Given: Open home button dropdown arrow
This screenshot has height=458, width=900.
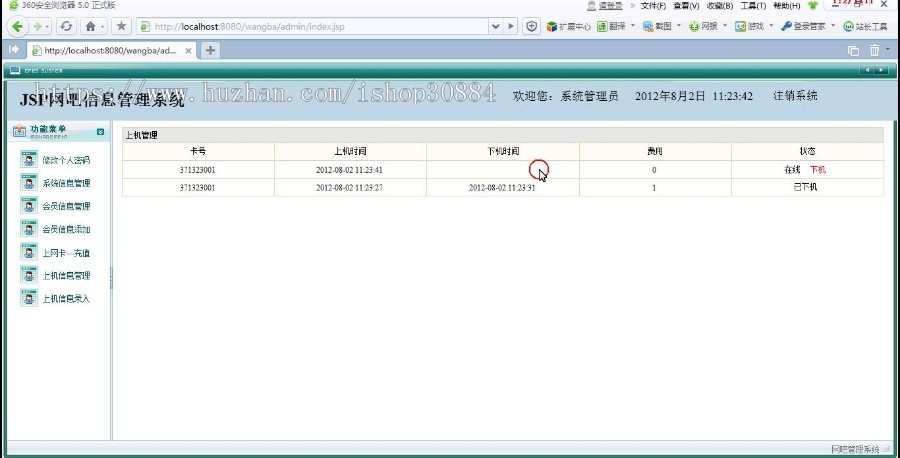Looking at the screenshot, I should tap(102, 26).
